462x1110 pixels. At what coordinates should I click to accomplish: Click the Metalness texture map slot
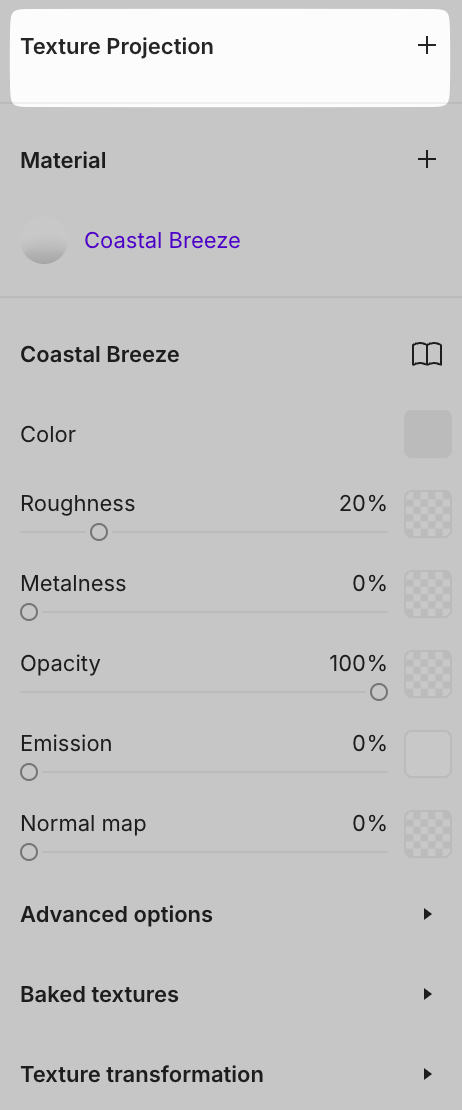[428, 594]
